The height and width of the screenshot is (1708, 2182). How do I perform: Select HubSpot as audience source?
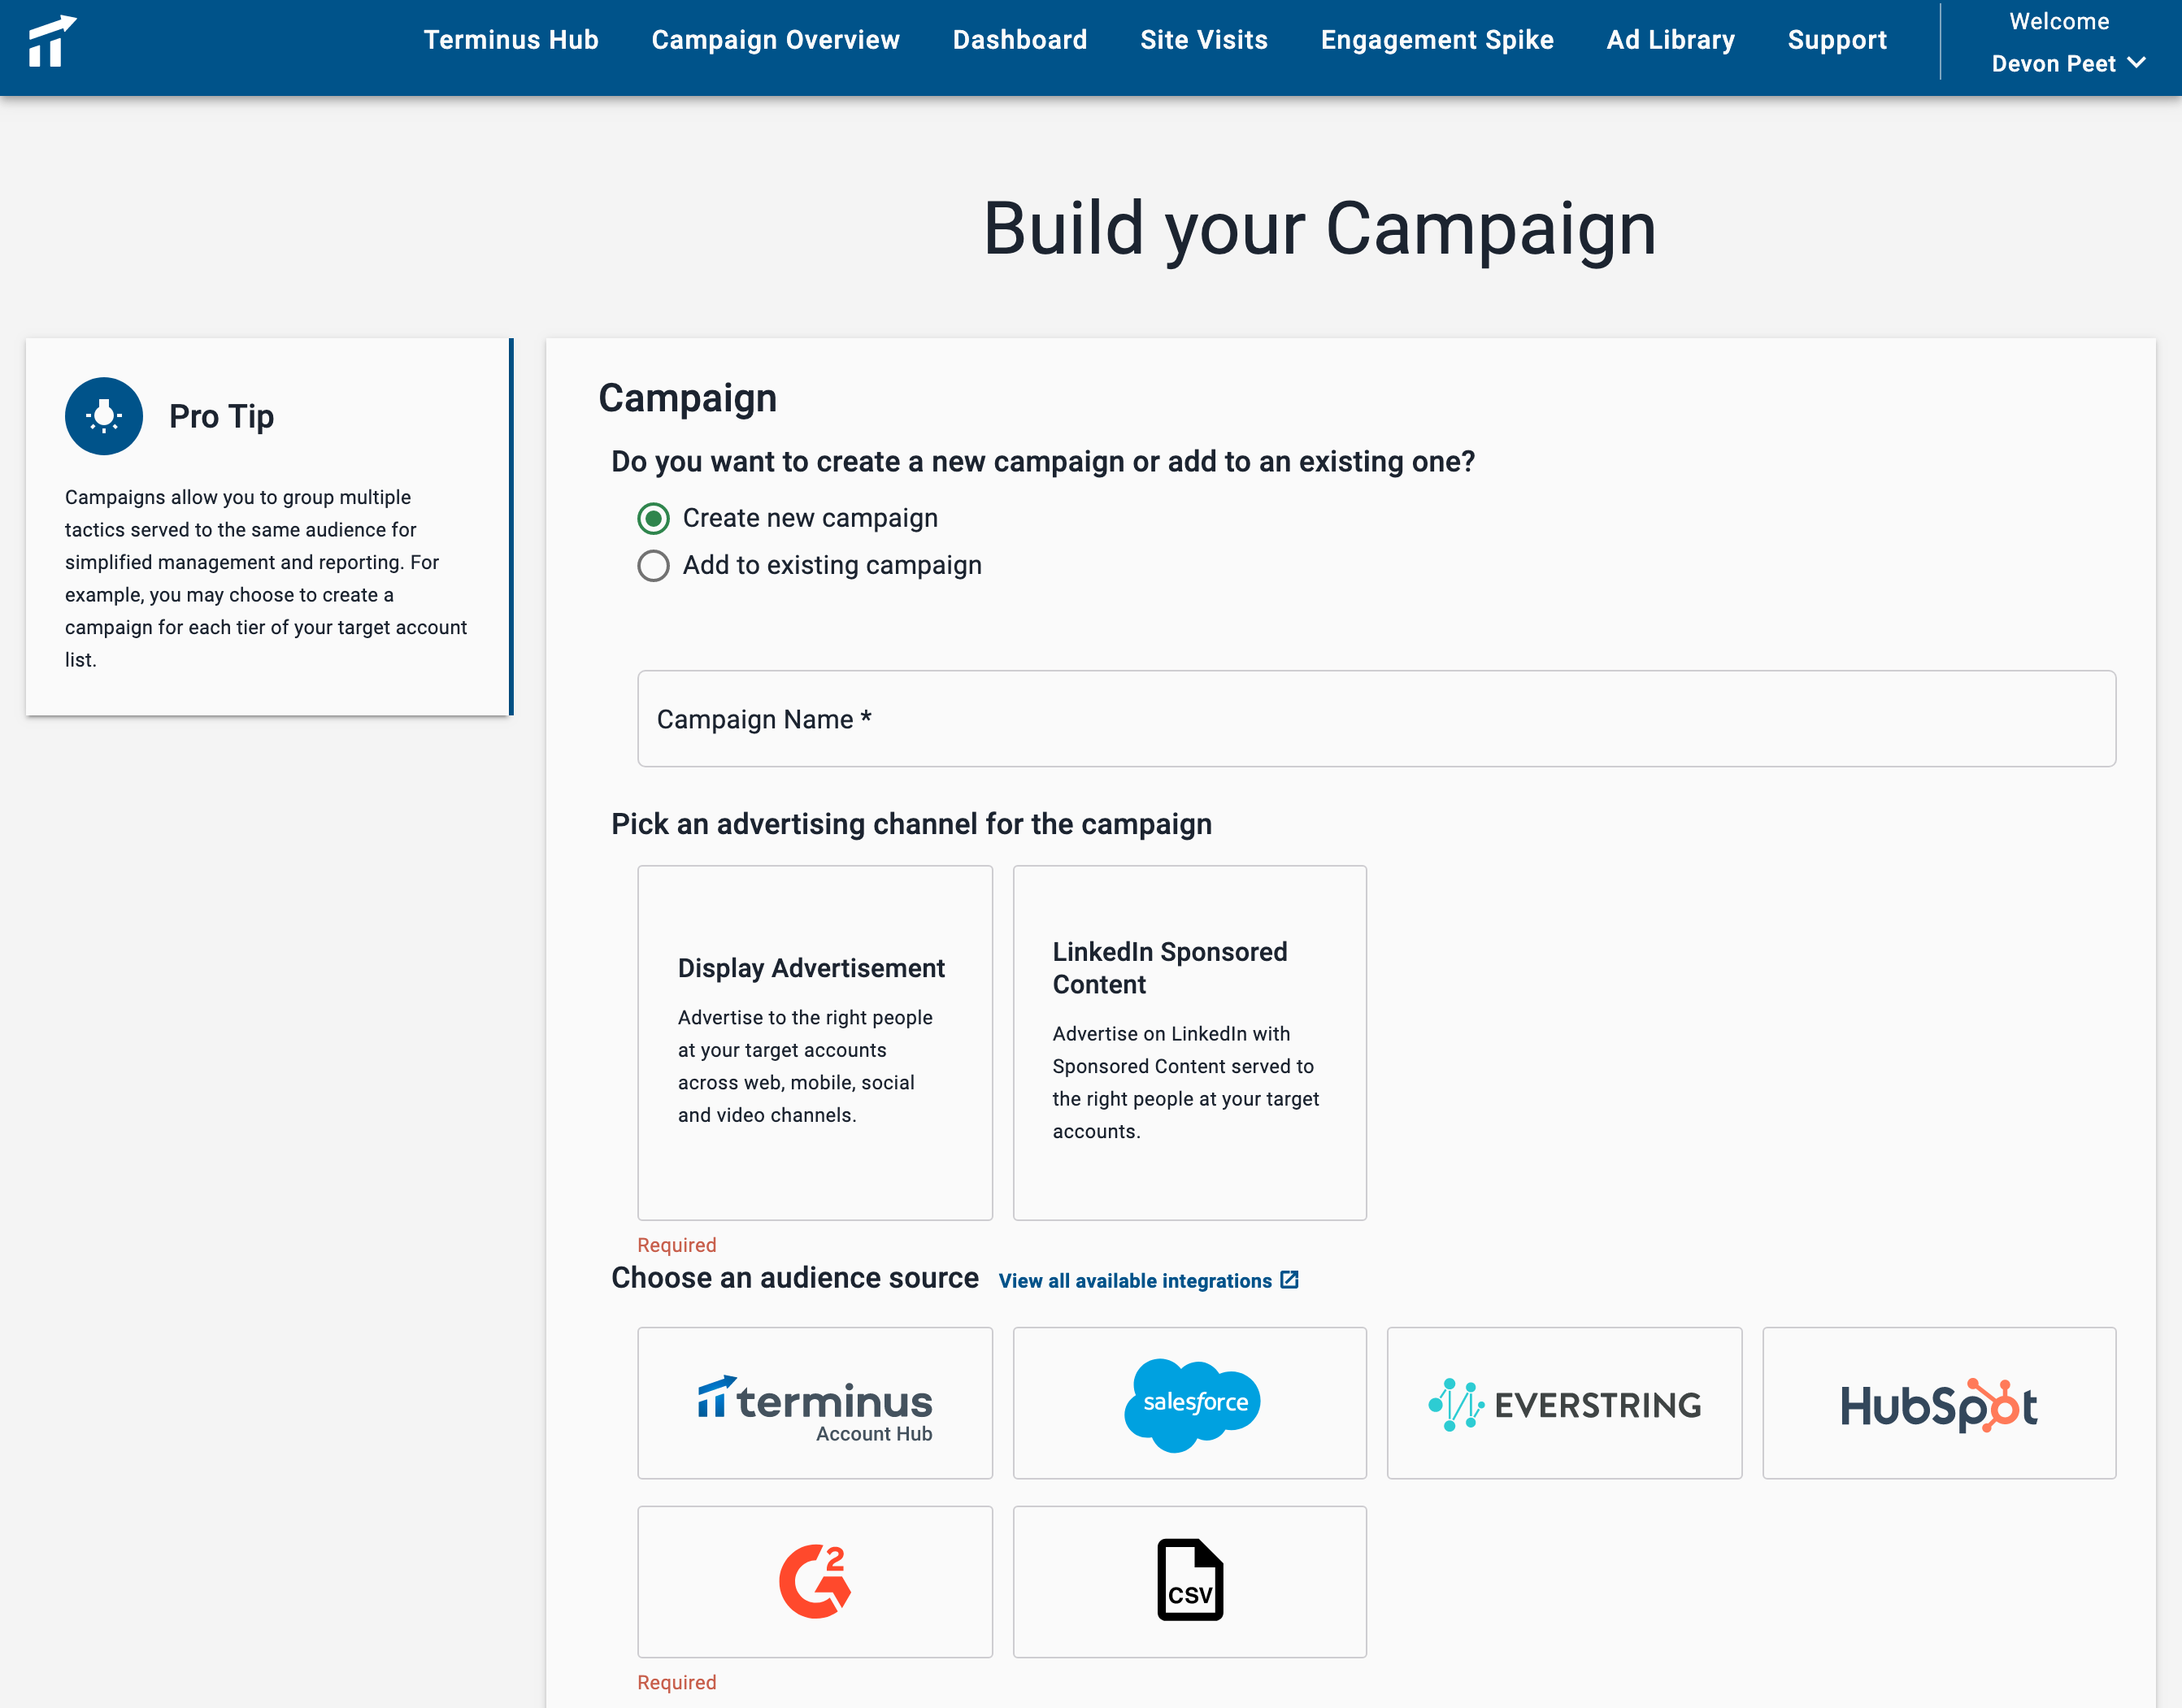(x=1939, y=1403)
